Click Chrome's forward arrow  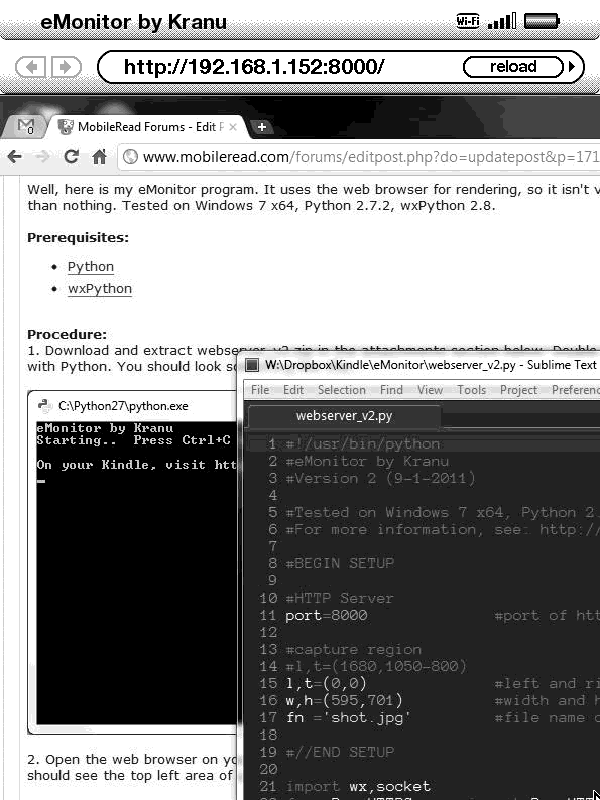[43, 157]
